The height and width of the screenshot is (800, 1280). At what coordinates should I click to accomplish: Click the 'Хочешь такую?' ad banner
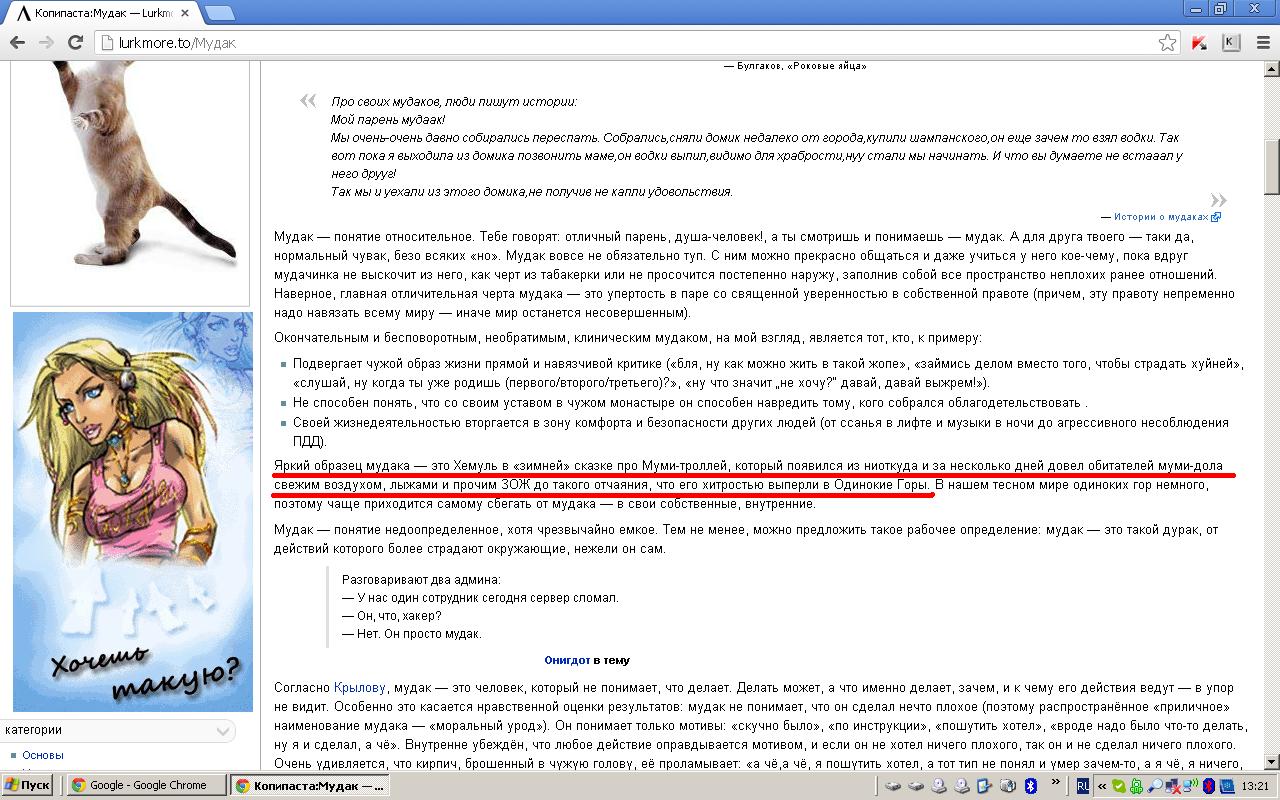[x=133, y=512]
